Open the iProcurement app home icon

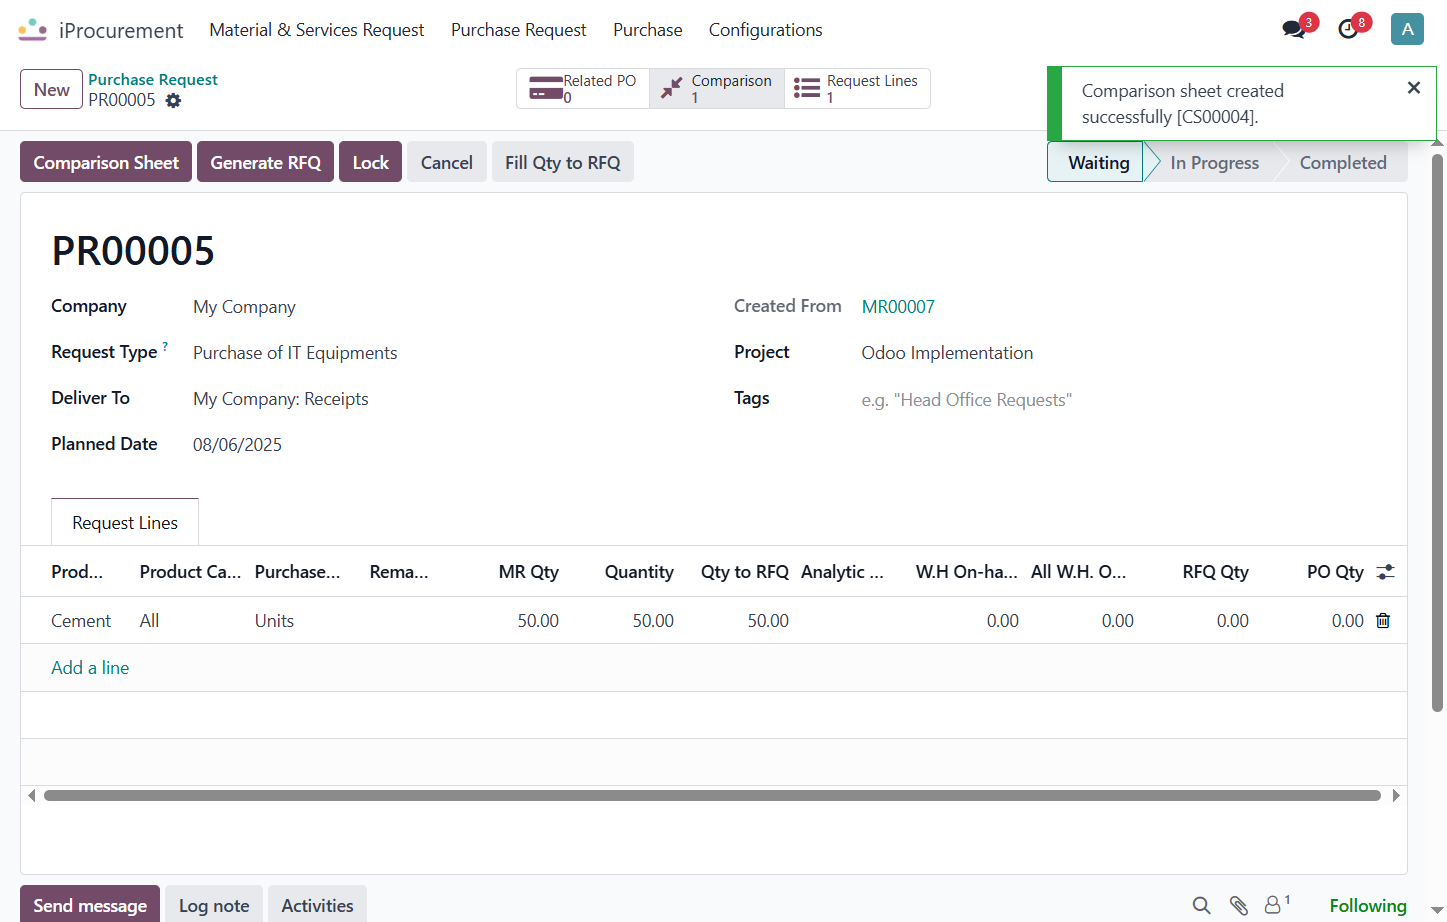point(32,30)
